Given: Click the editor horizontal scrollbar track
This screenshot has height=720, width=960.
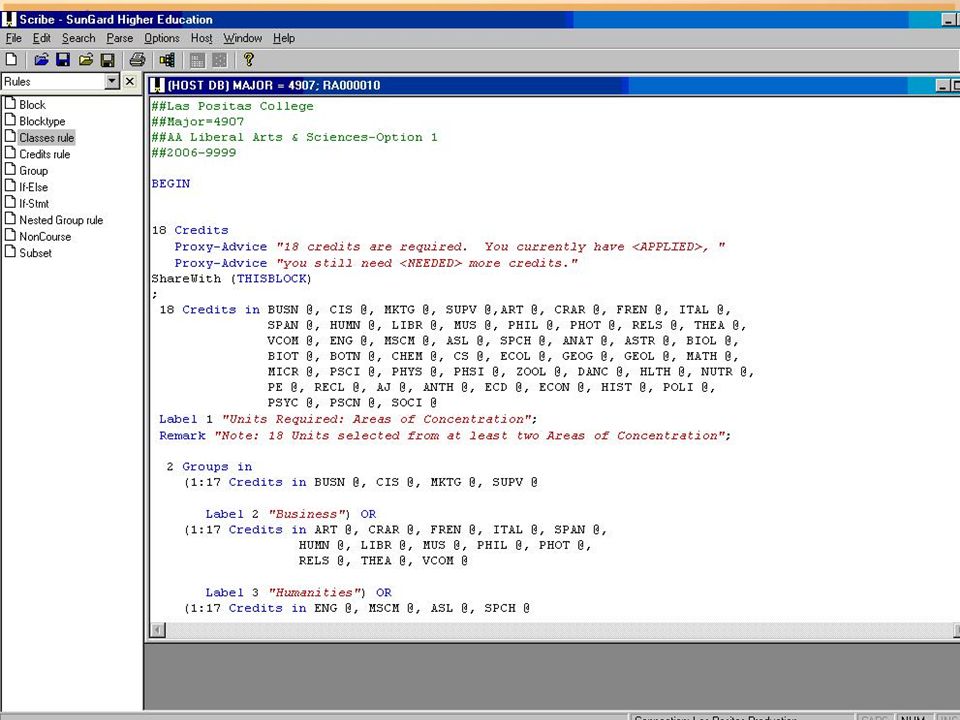Looking at the screenshot, I should pos(558,630).
